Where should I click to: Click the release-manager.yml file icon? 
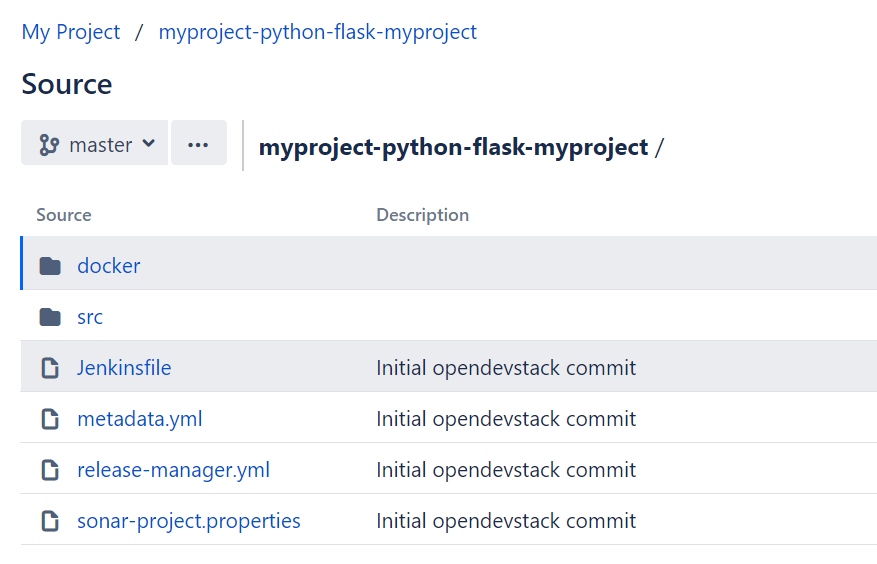point(50,469)
